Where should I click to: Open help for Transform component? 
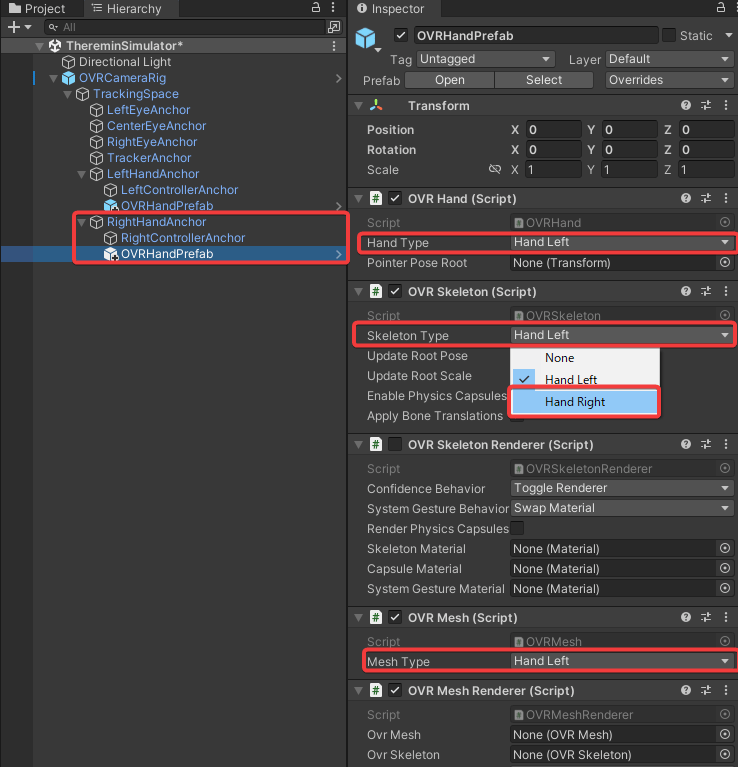pos(686,105)
